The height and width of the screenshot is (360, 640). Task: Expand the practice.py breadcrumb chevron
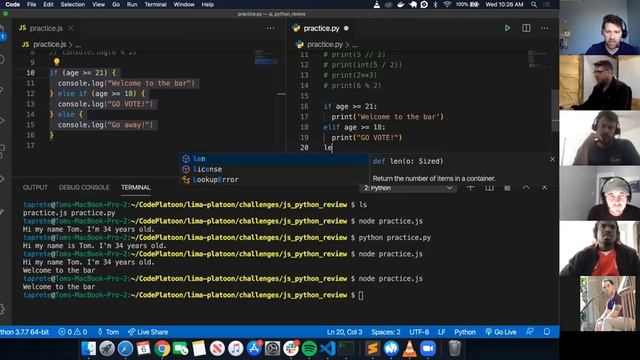(x=347, y=44)
